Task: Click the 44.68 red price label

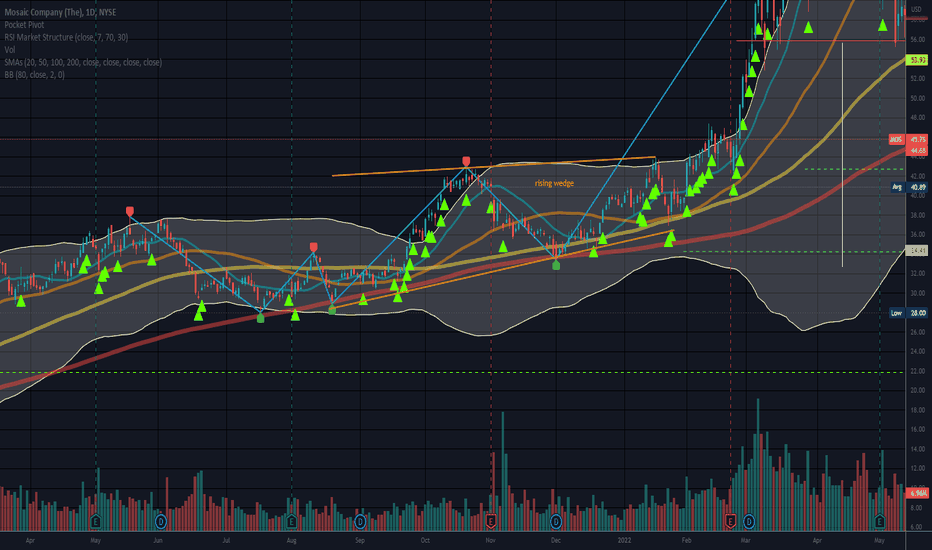Action: click(x=918, y=150)
